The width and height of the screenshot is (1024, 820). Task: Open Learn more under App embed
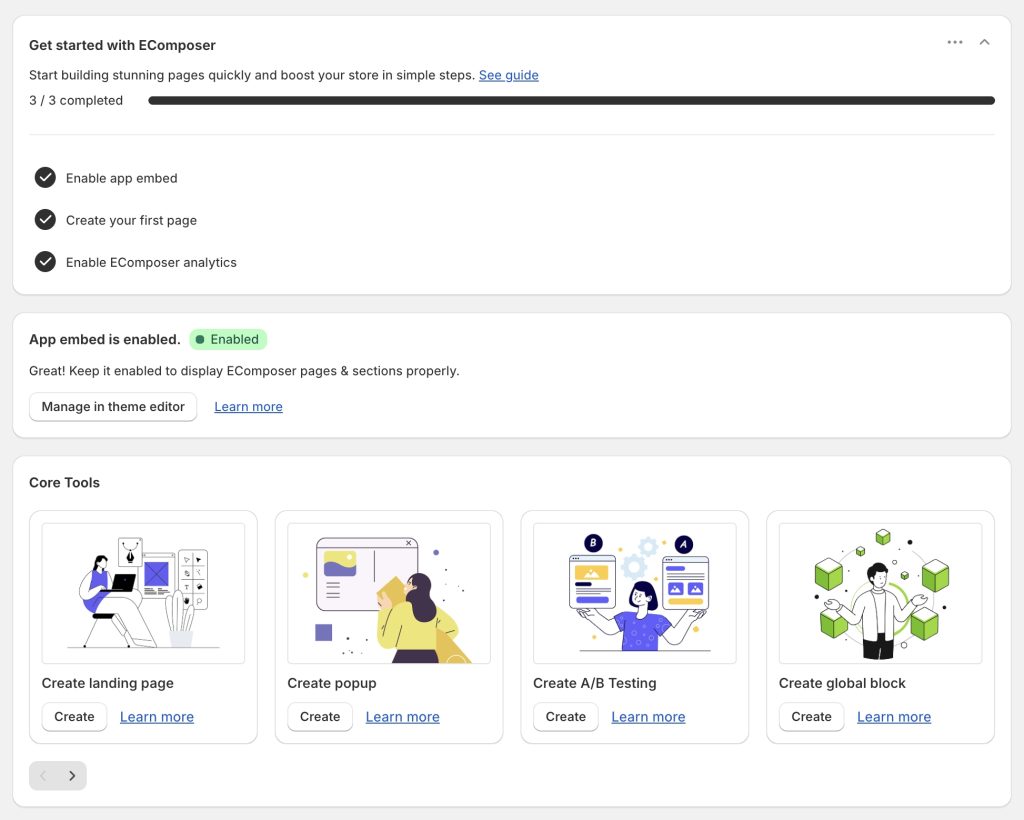click(248, 407)
